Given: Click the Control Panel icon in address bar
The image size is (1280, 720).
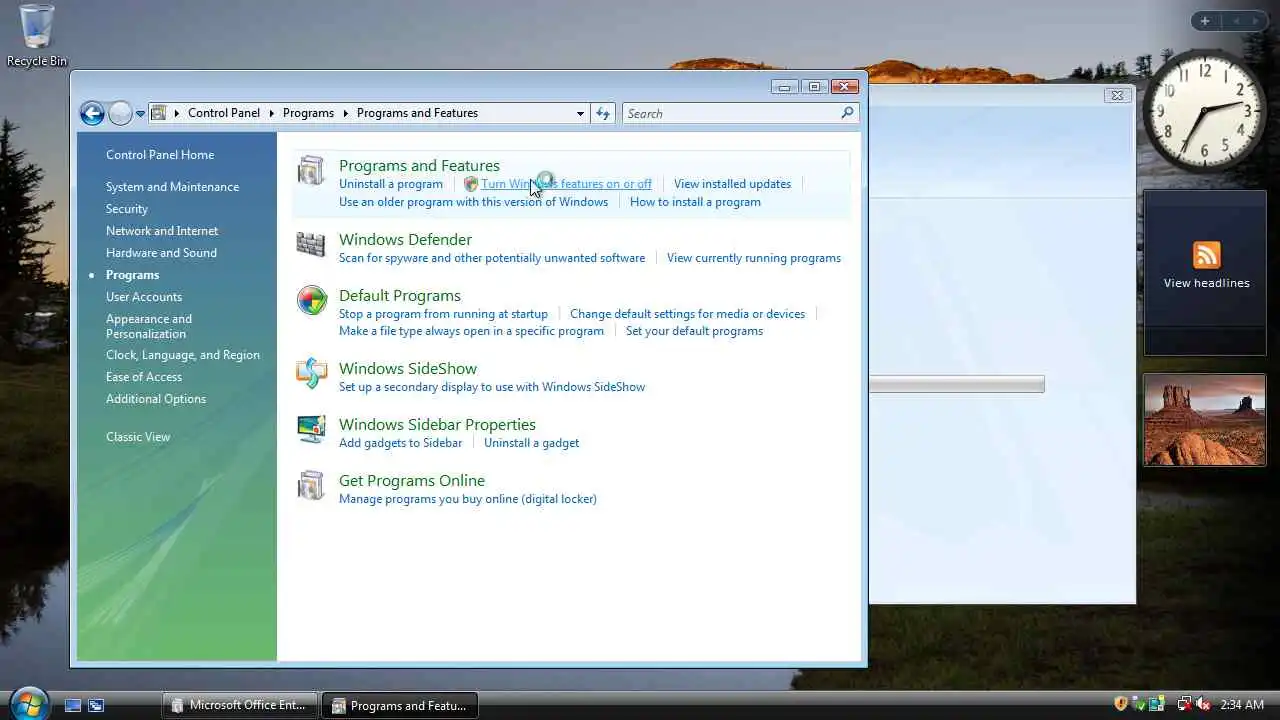Looking at the screenshot, I should 158,113.
